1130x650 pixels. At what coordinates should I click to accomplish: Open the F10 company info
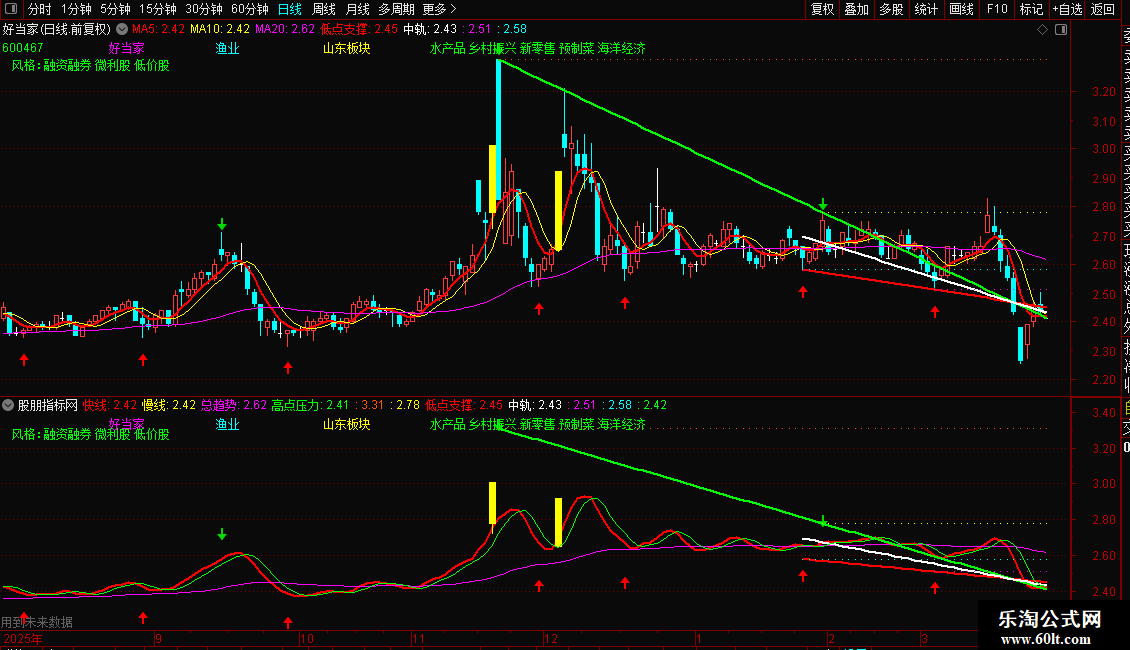pos(997,9)
